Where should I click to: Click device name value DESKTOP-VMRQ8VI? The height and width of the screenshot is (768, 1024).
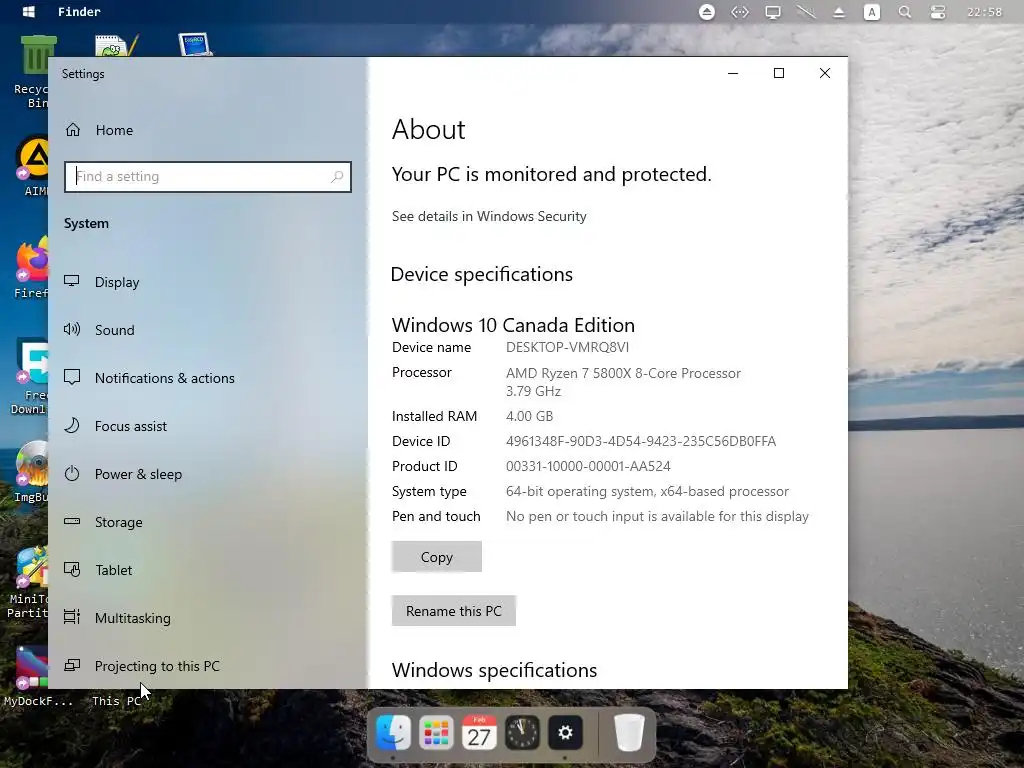click(567, 347)
